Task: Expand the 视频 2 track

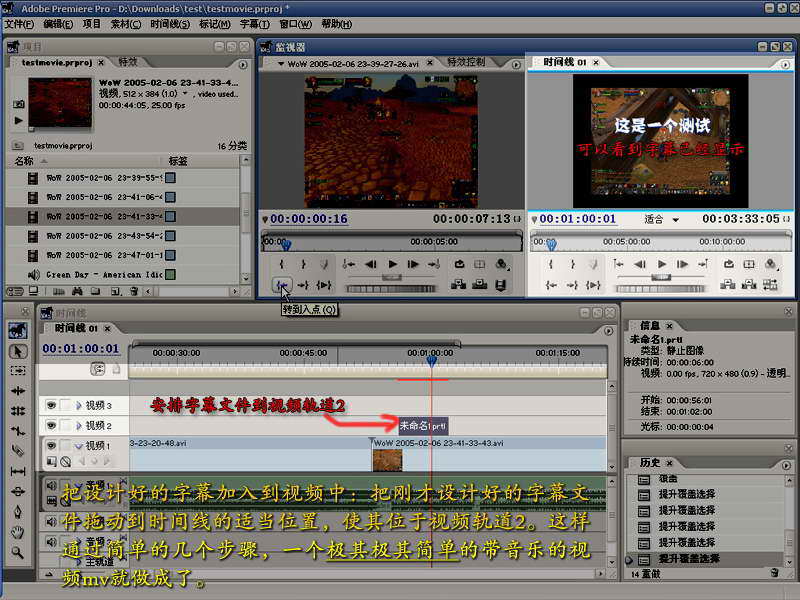Action: coord(79,426)
